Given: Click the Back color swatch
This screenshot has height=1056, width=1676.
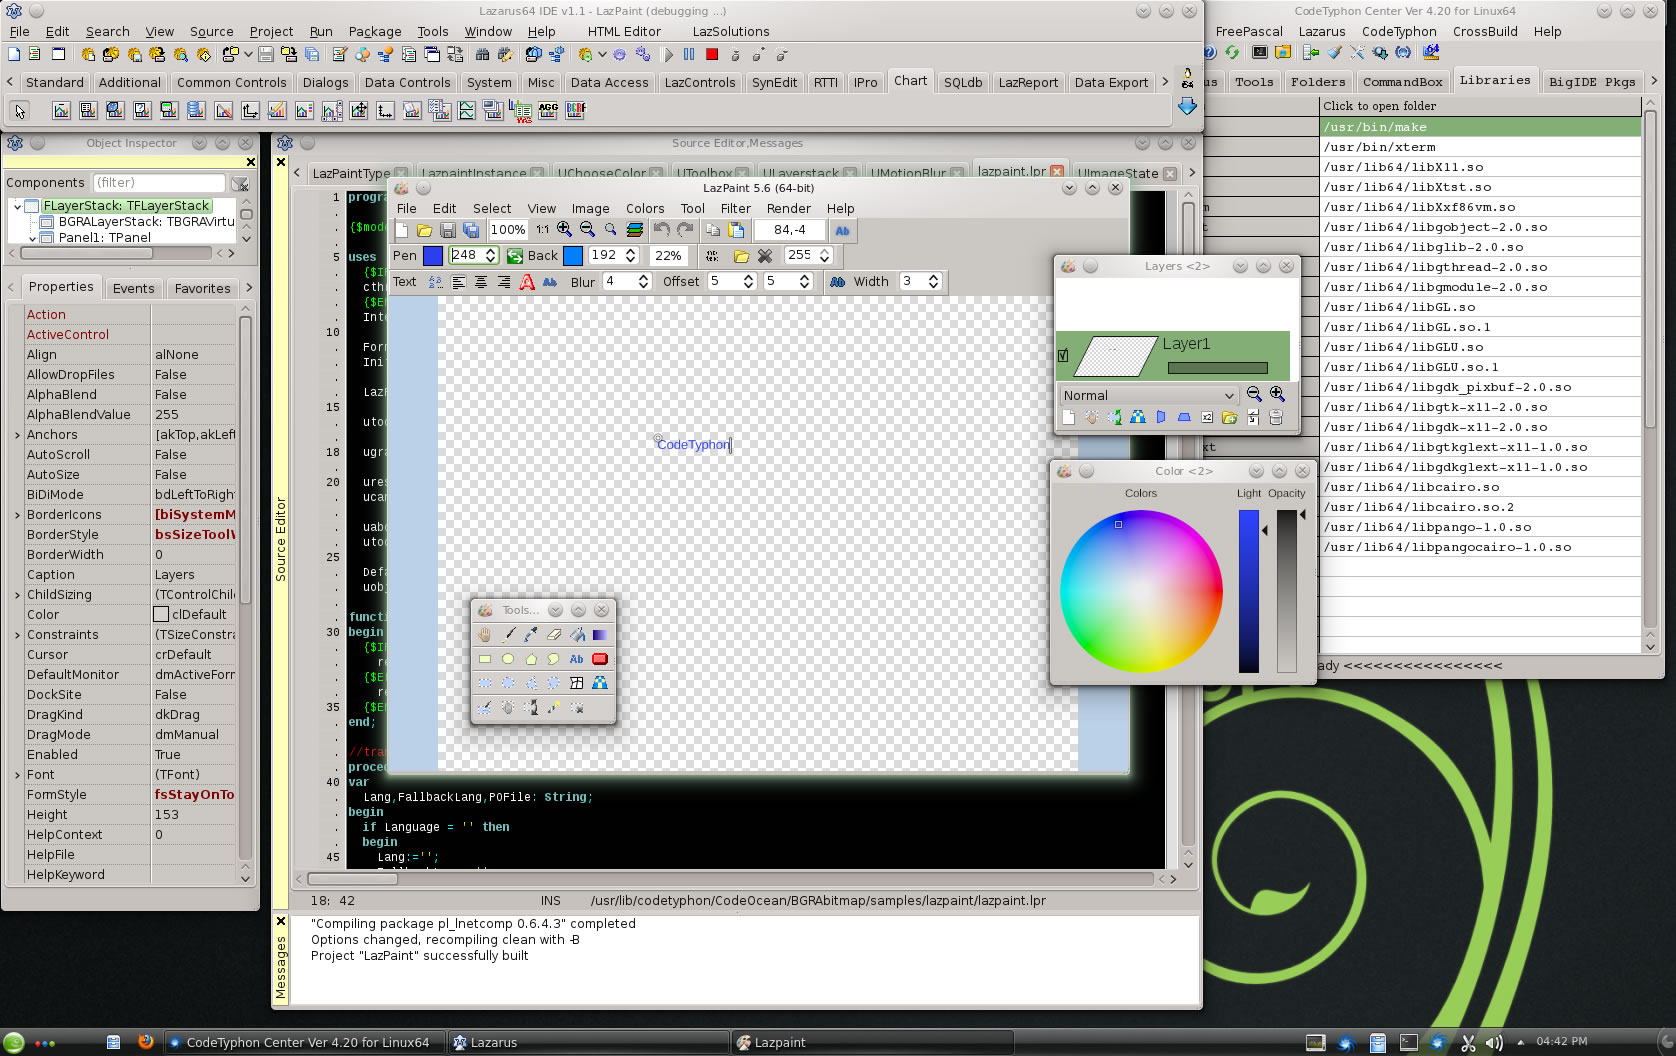Looking at the screenshot, I should click(573, 256).
